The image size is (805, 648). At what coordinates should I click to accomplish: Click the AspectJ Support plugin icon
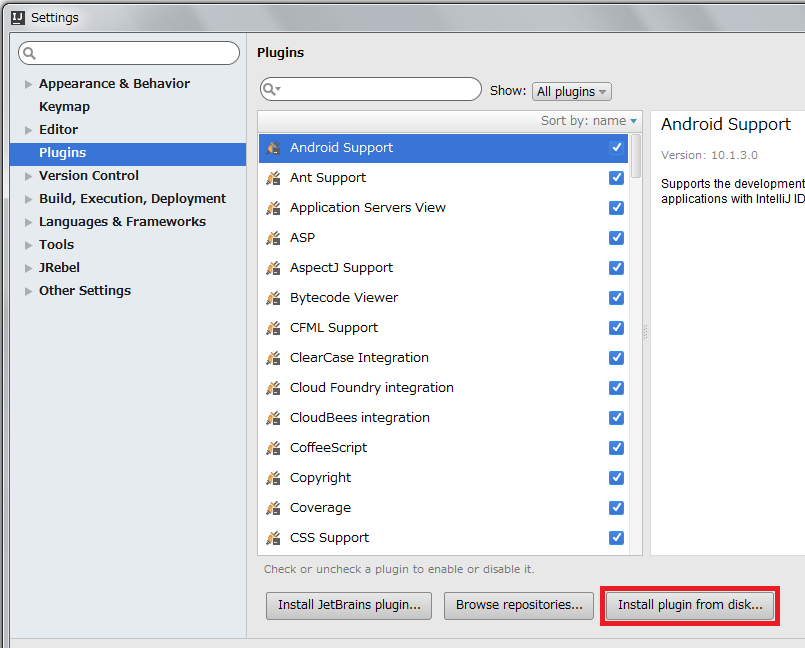click(x=273, y=268)
